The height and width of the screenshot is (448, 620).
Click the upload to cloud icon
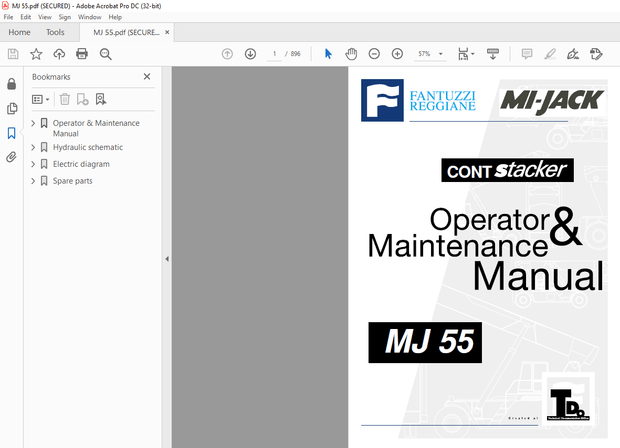59,54
